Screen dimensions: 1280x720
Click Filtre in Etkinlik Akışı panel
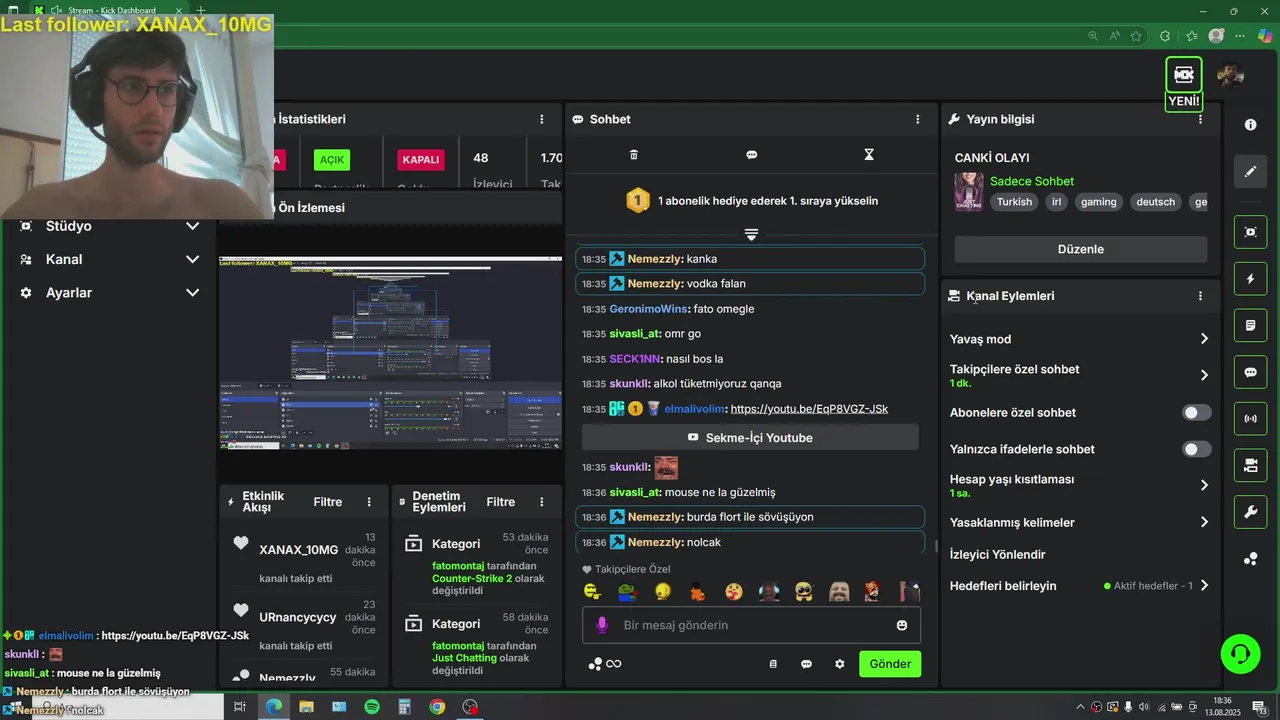(x=328, y=502)
